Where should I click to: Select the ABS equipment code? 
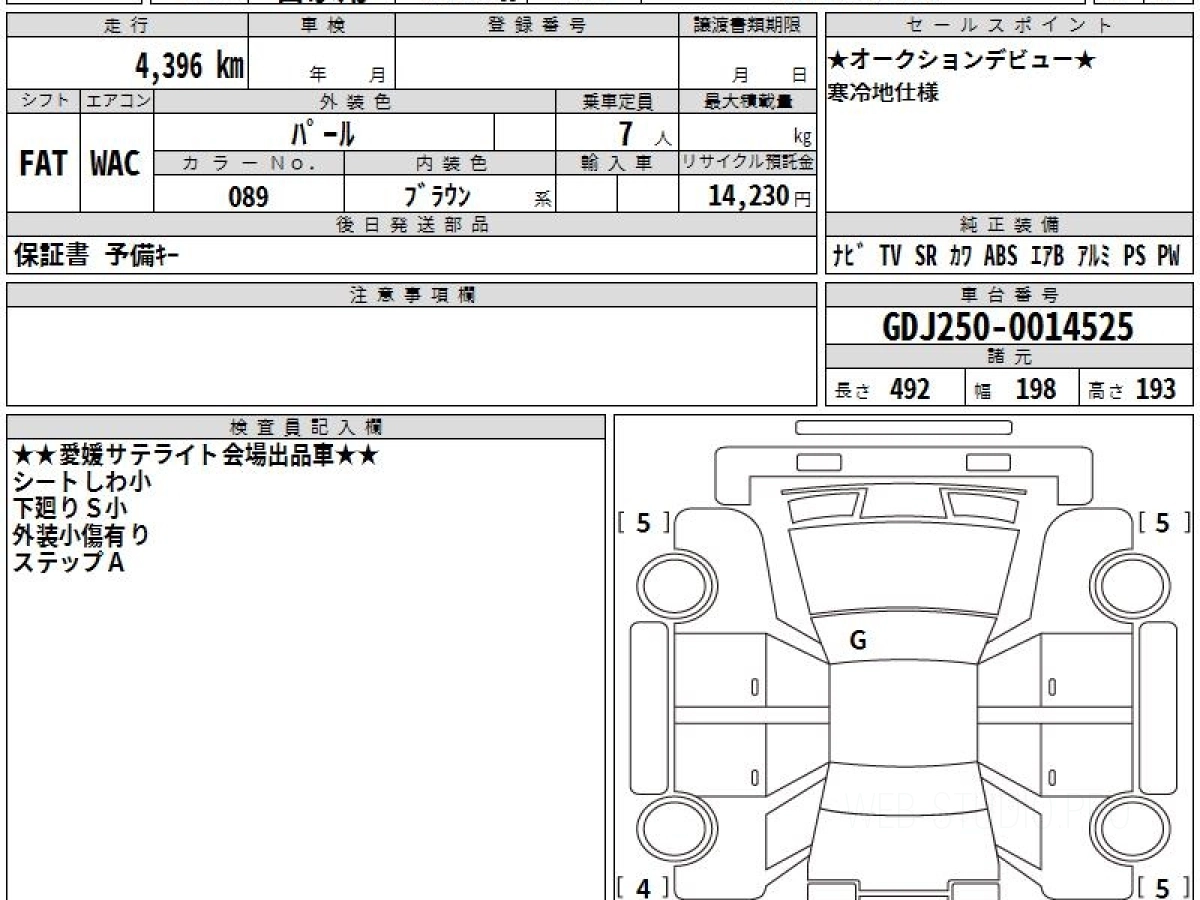coord(1000,256)
